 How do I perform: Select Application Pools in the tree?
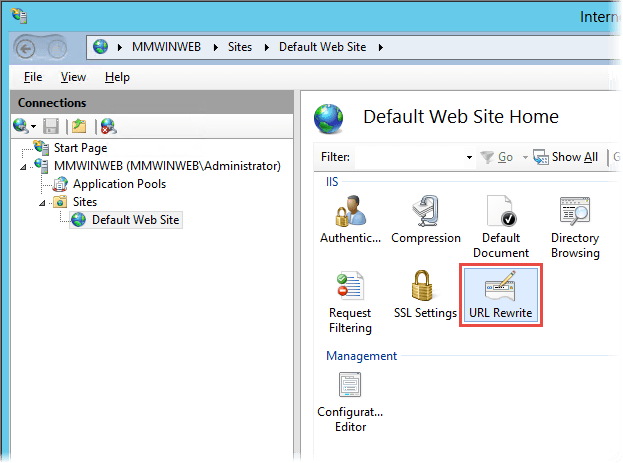[x=119, y=184]
